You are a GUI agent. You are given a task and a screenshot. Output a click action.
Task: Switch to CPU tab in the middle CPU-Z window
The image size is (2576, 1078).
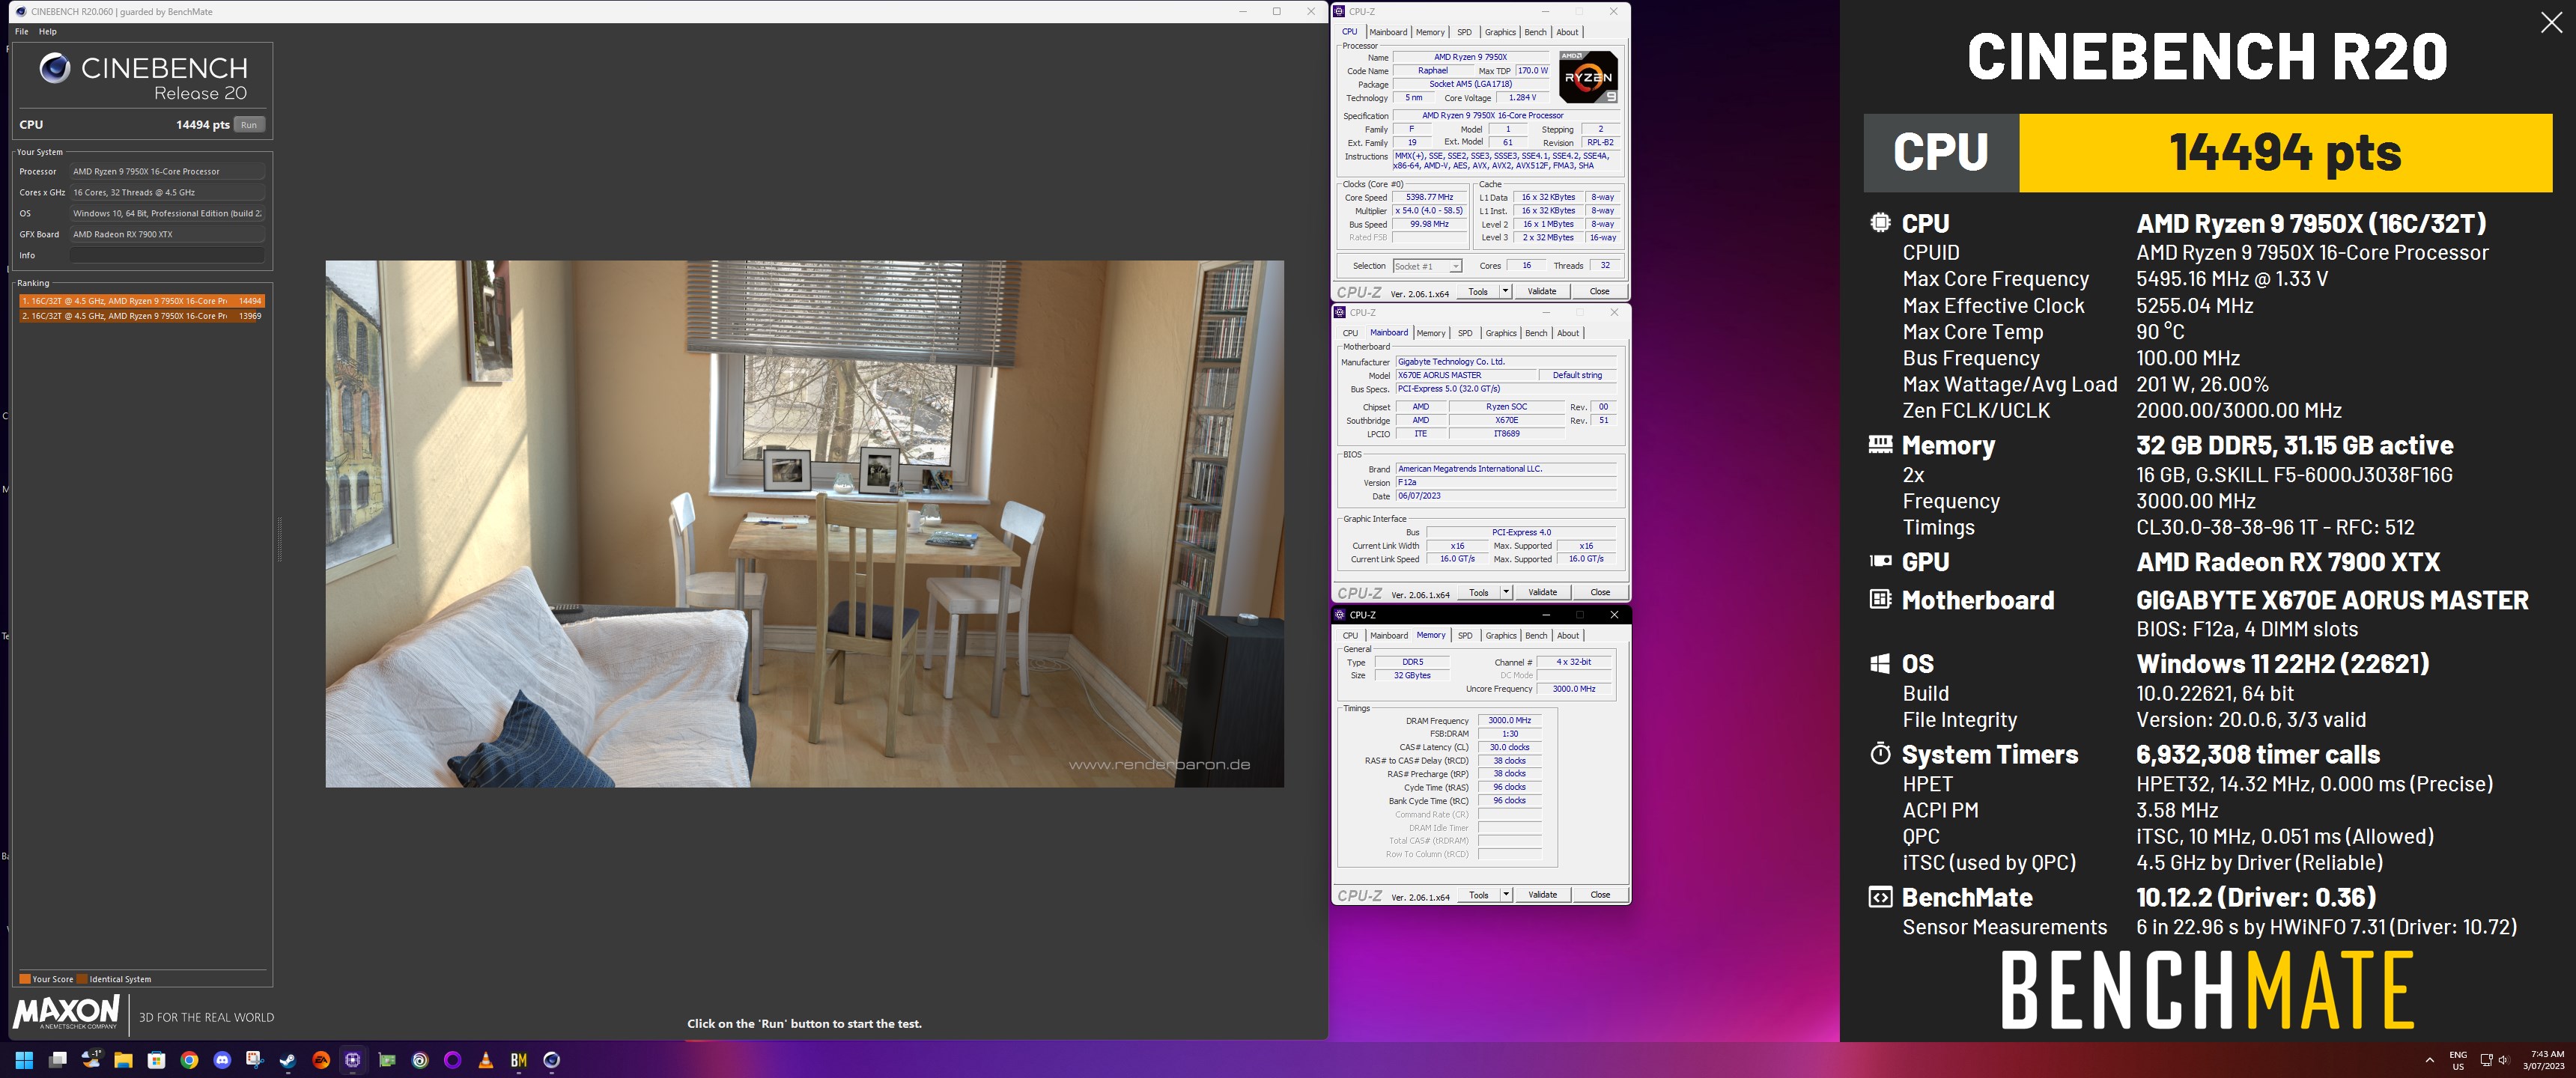point(1350,333)
